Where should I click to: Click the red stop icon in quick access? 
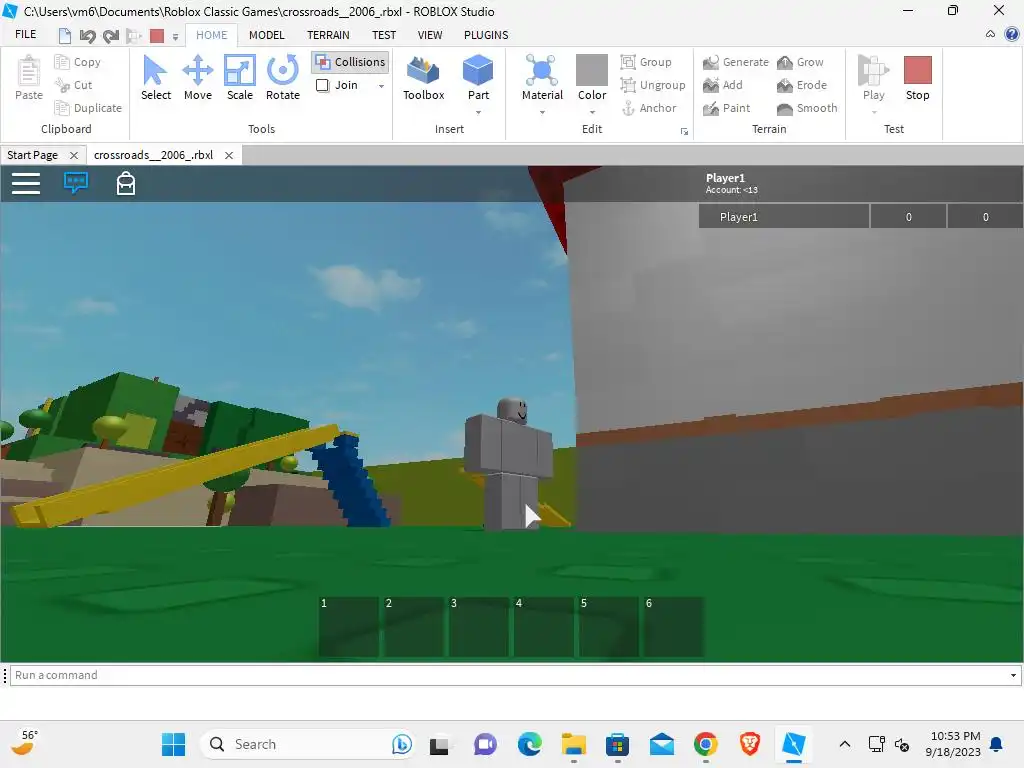coord(157,36)
